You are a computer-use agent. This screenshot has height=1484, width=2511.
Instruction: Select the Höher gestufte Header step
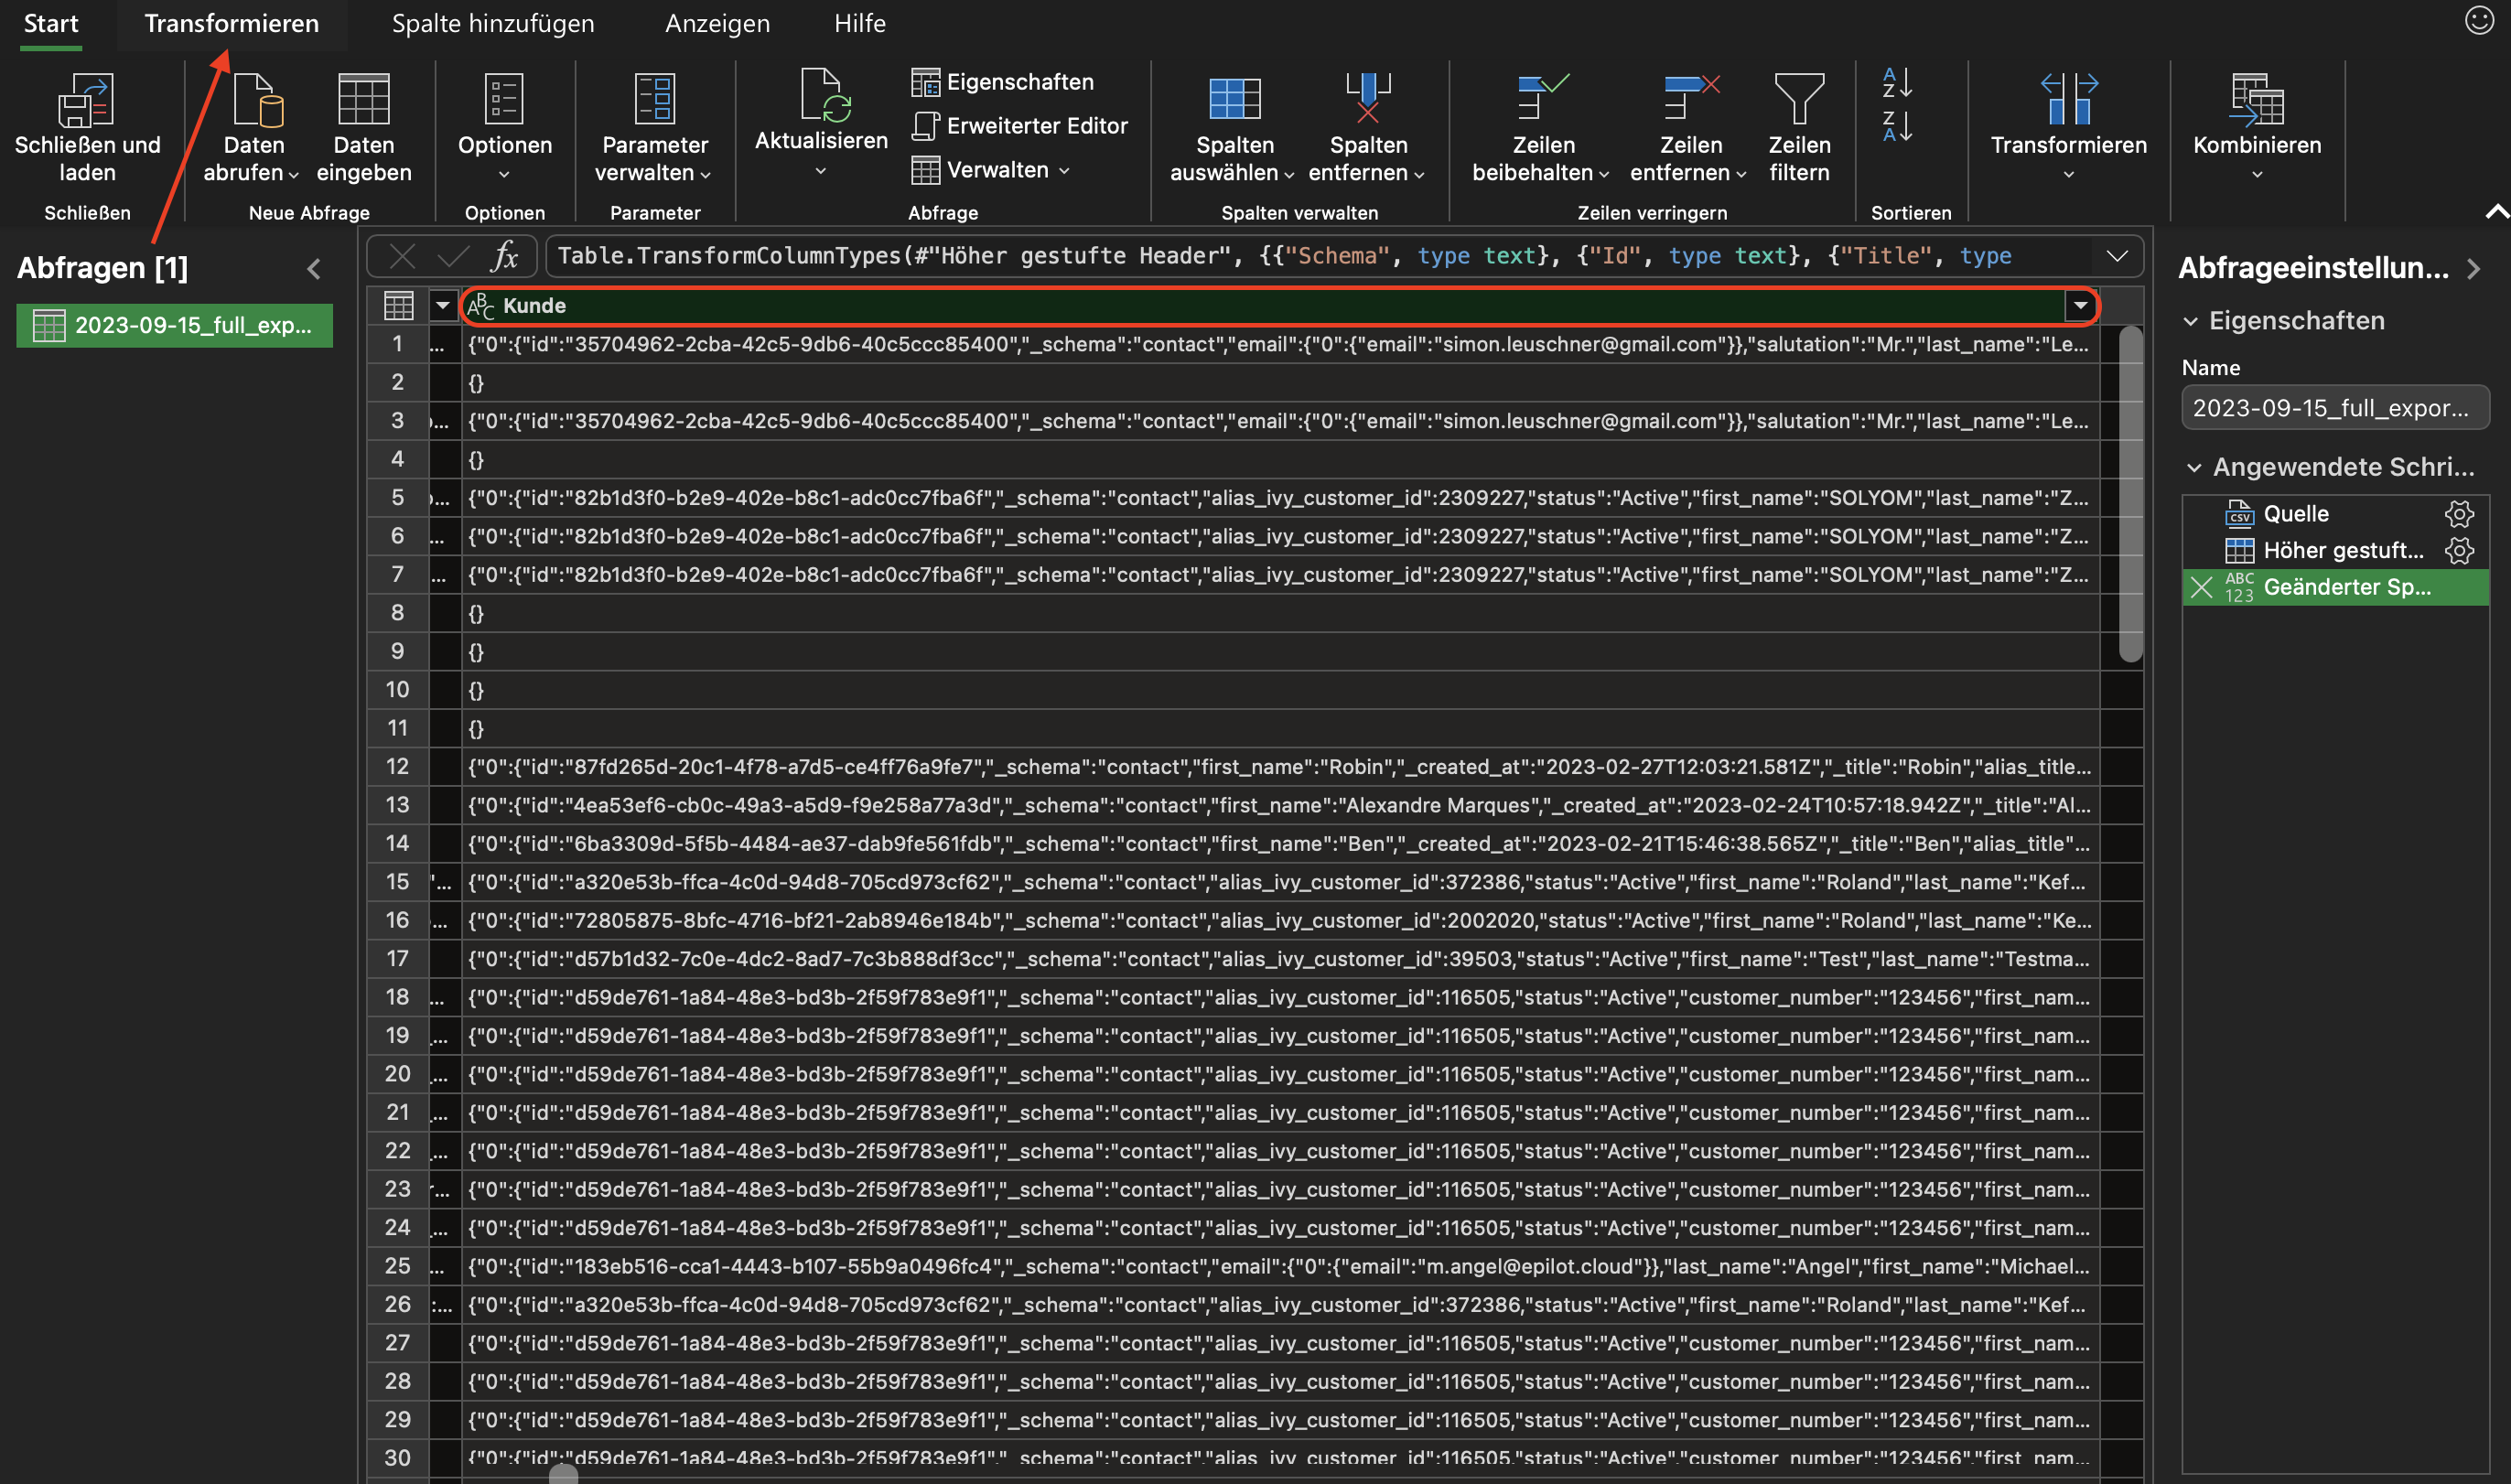(2342, 550)
